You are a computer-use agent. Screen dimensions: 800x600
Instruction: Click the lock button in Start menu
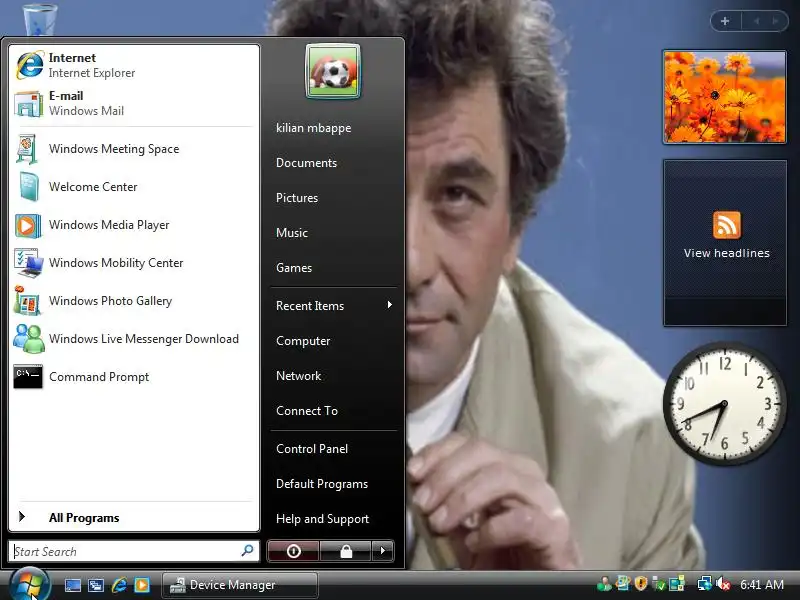coord(346,551)
